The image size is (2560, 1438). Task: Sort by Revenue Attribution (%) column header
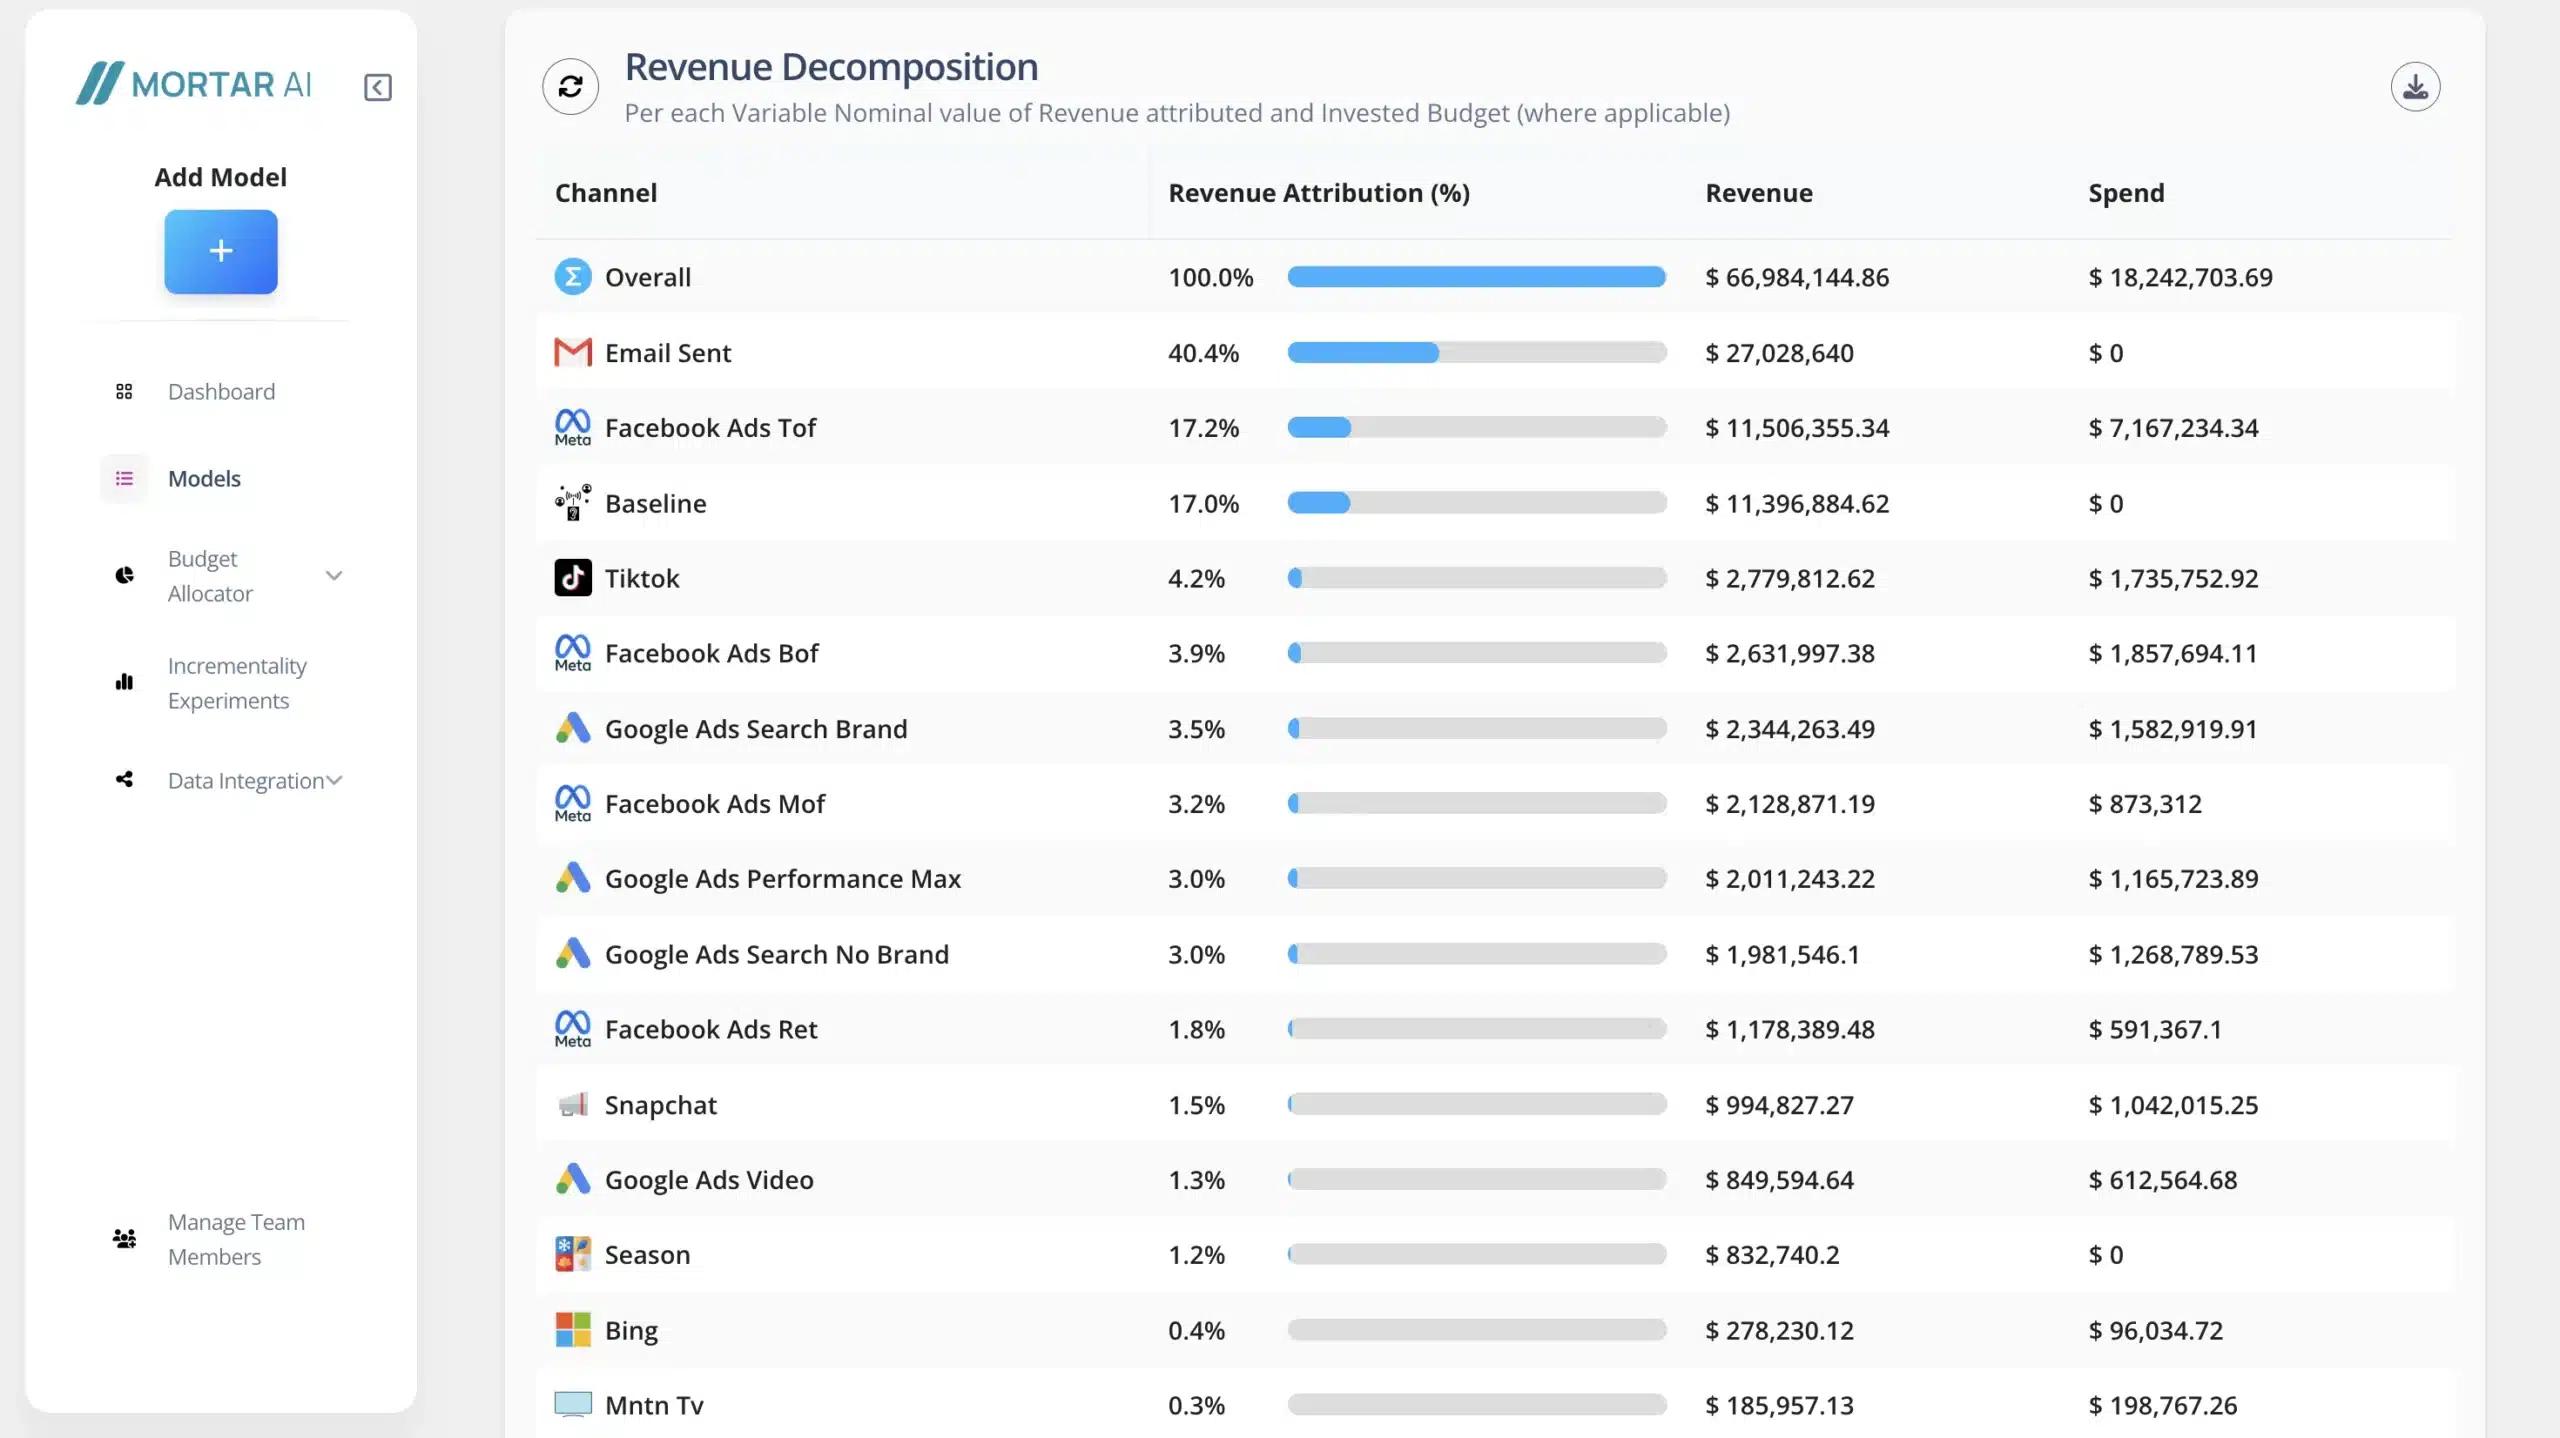click(1318, 193)
